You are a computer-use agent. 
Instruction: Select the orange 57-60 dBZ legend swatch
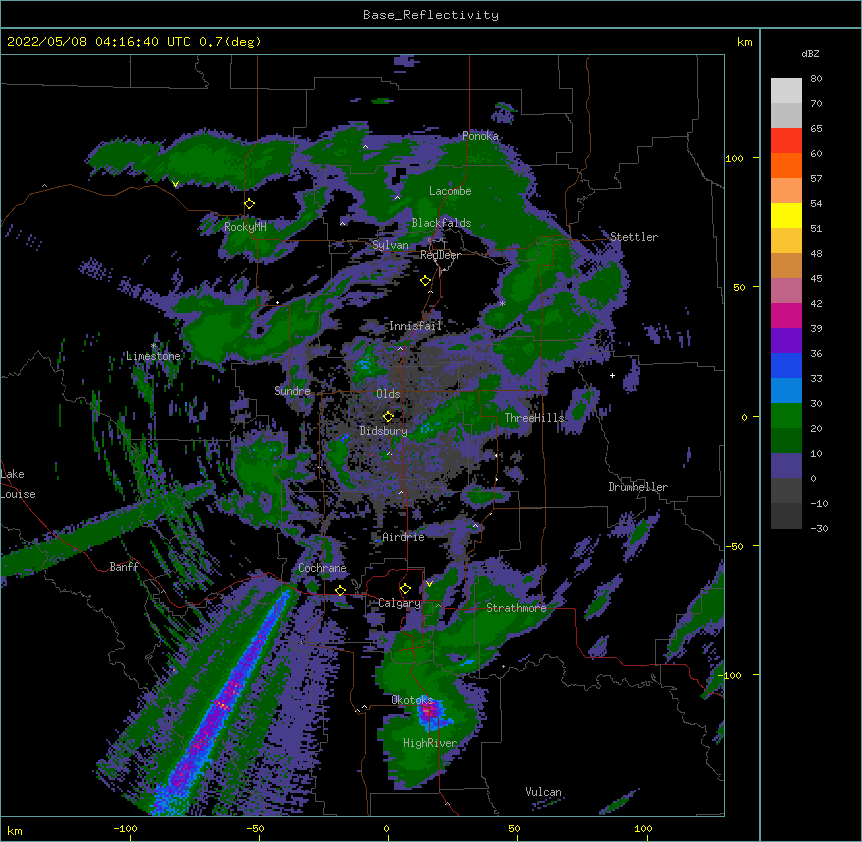point(786,165)
